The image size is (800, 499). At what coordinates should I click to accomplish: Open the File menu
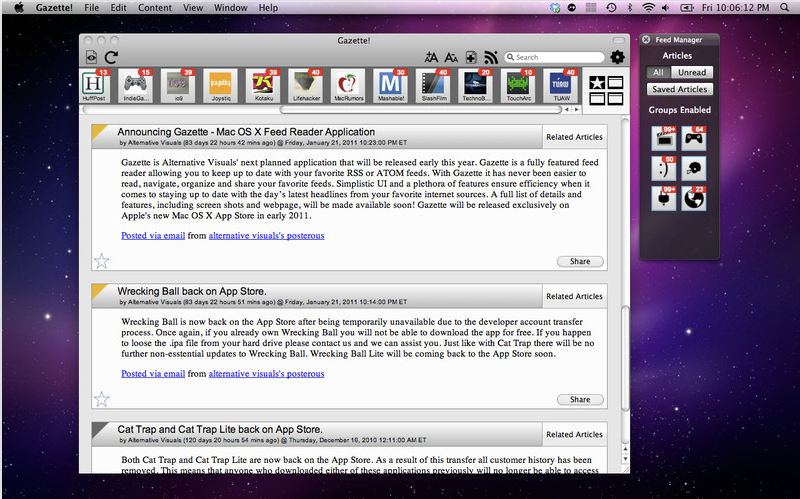pos(92,8)
